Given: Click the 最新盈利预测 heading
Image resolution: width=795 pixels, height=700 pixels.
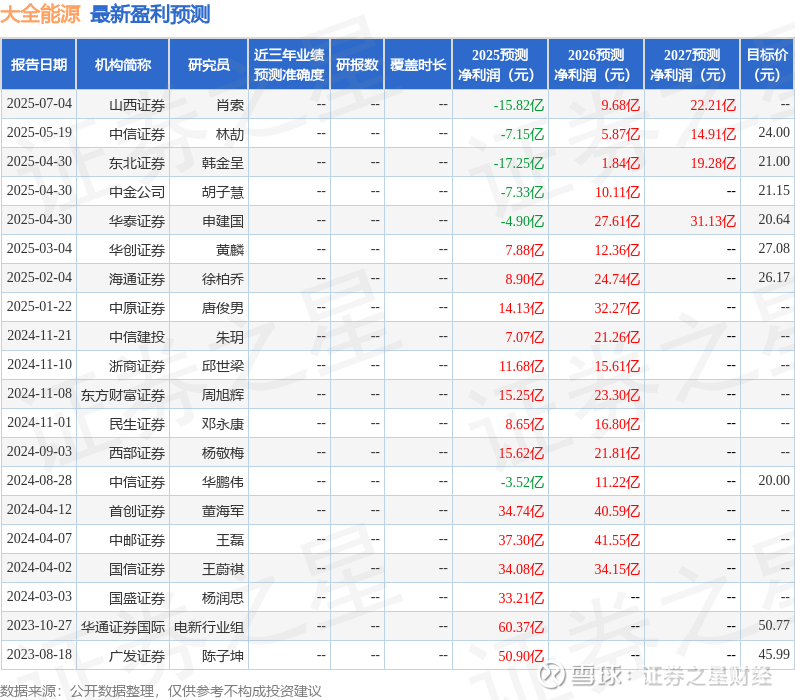Looking at the screenshot, I should (150, 14).
